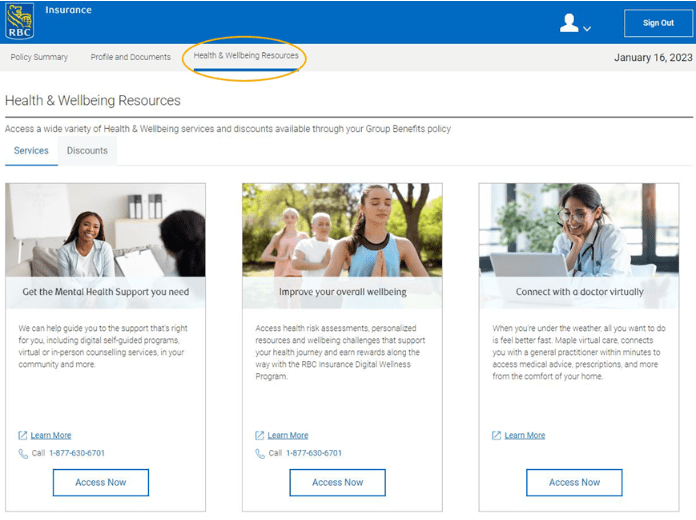Click the RBC lion shield logo
This screenshot has width=696, height=520.
pos(20,20)
